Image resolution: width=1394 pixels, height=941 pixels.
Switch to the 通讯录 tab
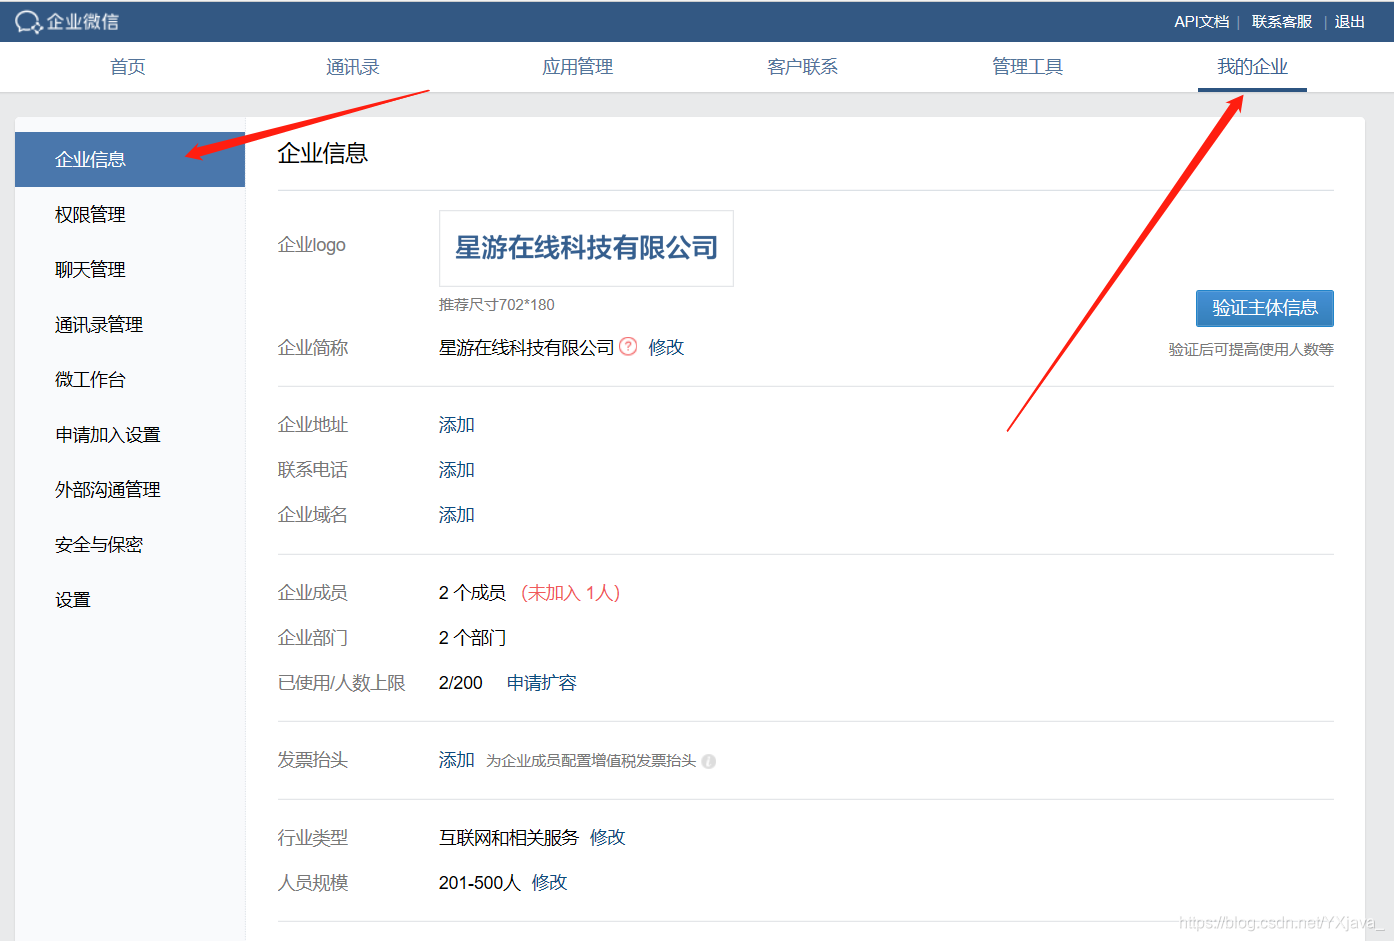pyautogui.click(x=353, y=67)
